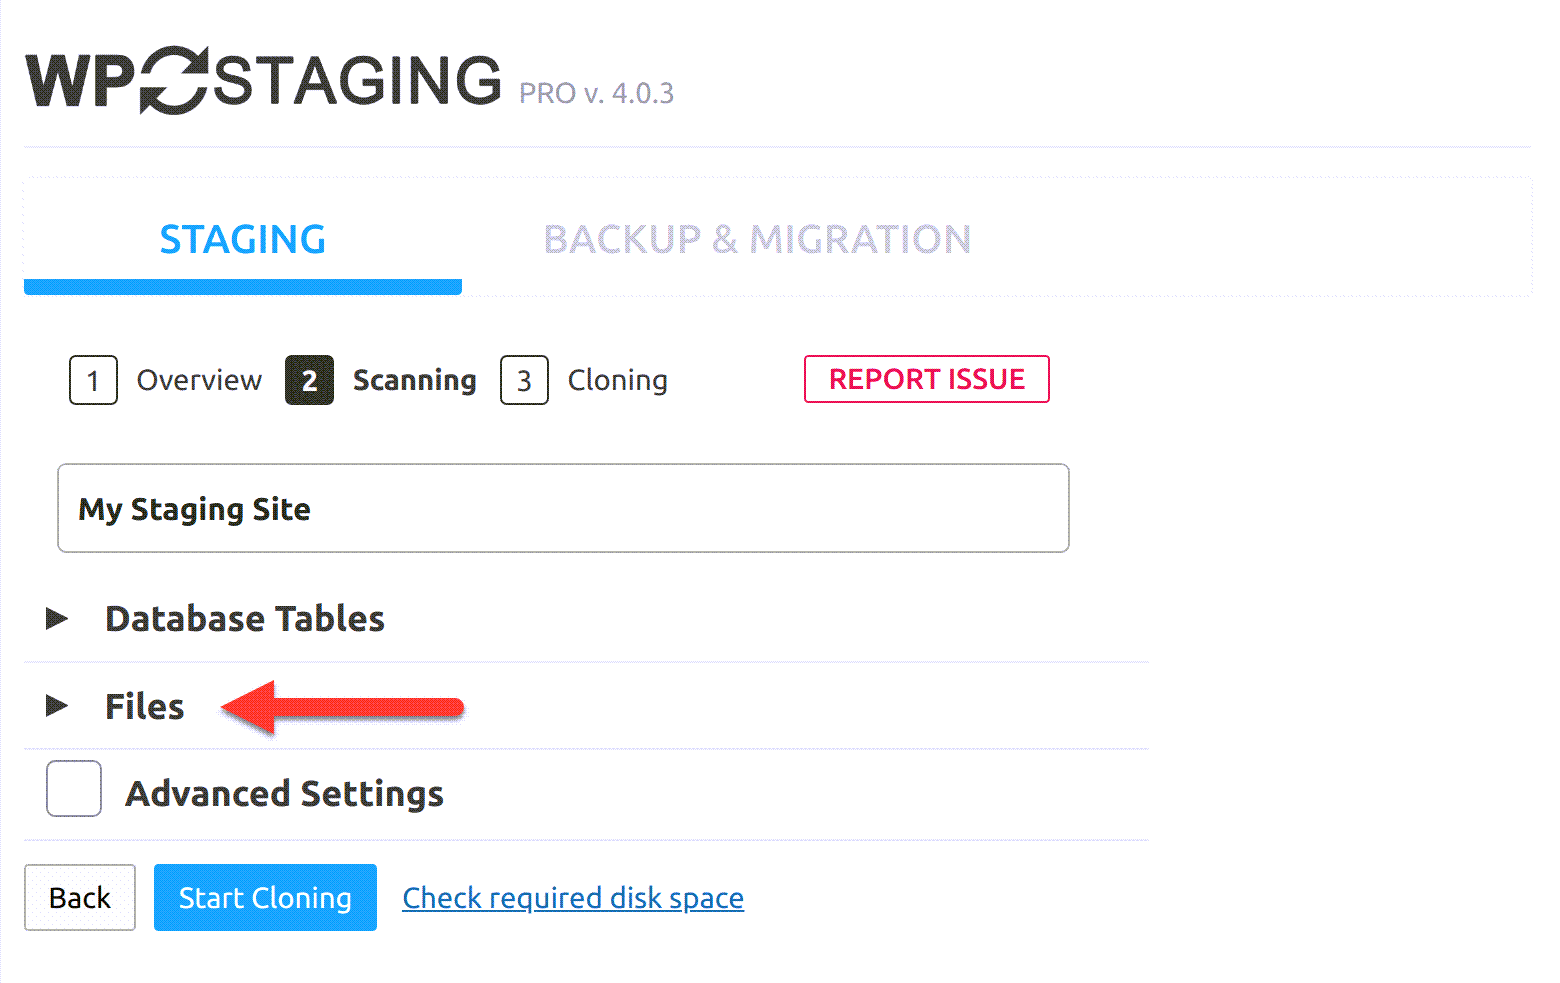Click the disclosure triangle beside Files

click(x=57, y=706)
